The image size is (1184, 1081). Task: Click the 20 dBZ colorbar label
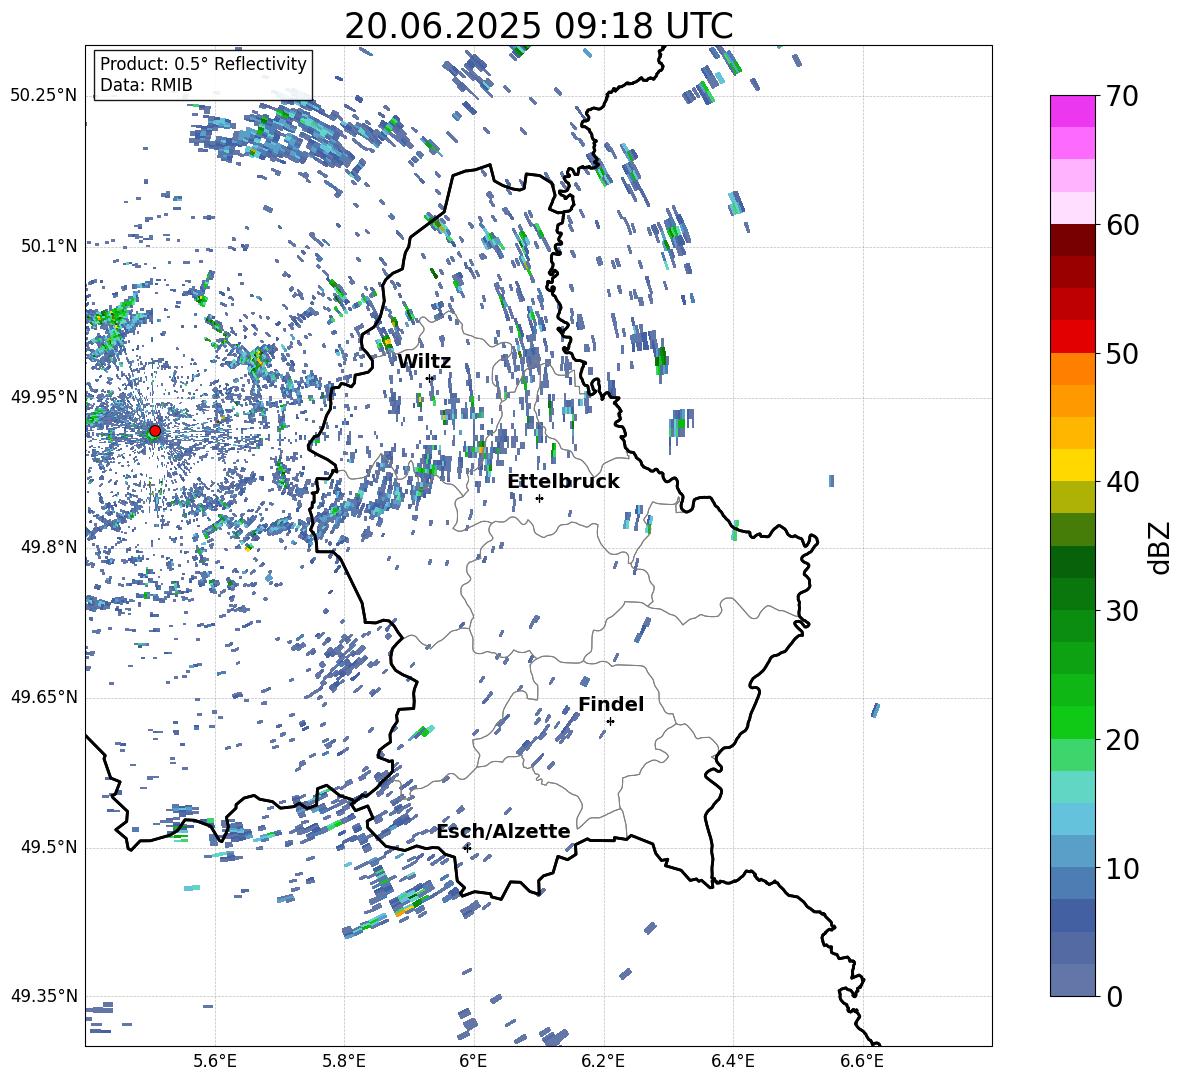pos(1121,740)
